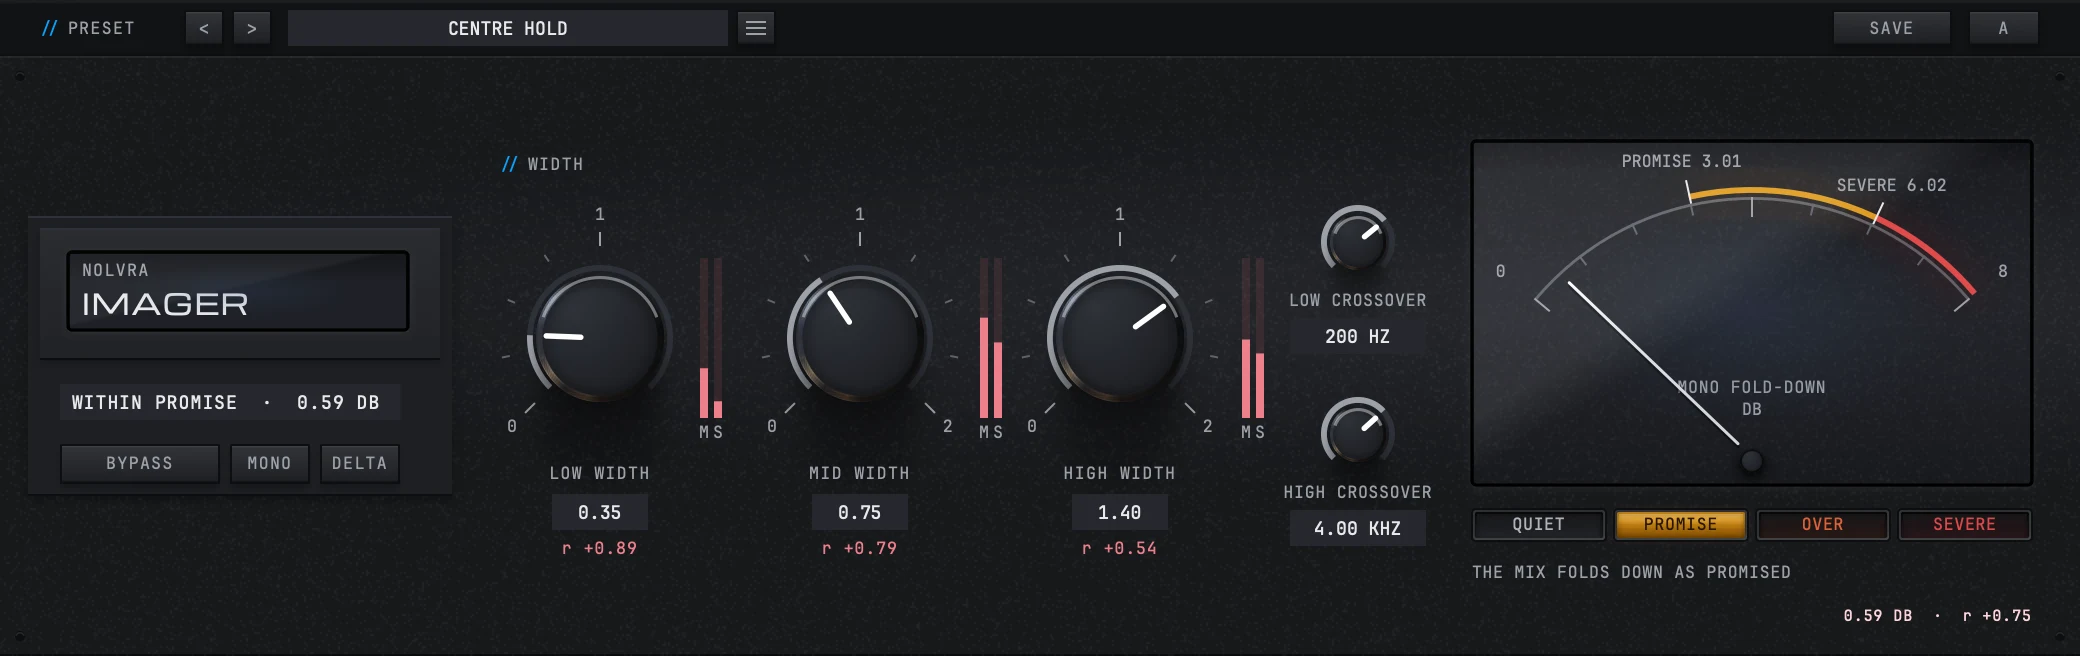
Task: Open the CENTRE HOLD preset name field
Action: coord(508,28)
